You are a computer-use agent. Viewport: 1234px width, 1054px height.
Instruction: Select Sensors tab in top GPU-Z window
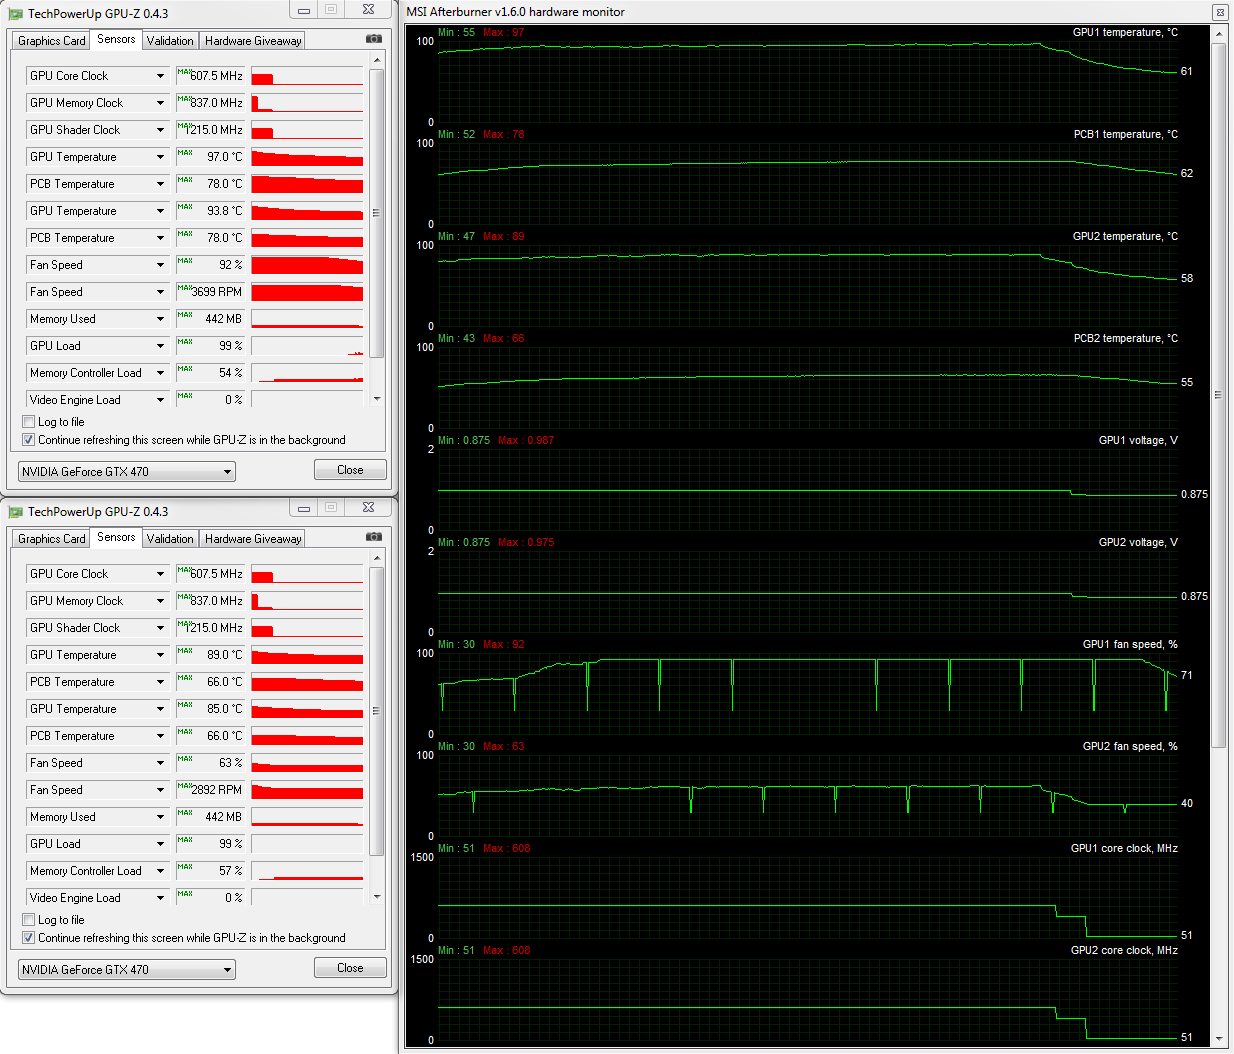click(x=116, y=39)
